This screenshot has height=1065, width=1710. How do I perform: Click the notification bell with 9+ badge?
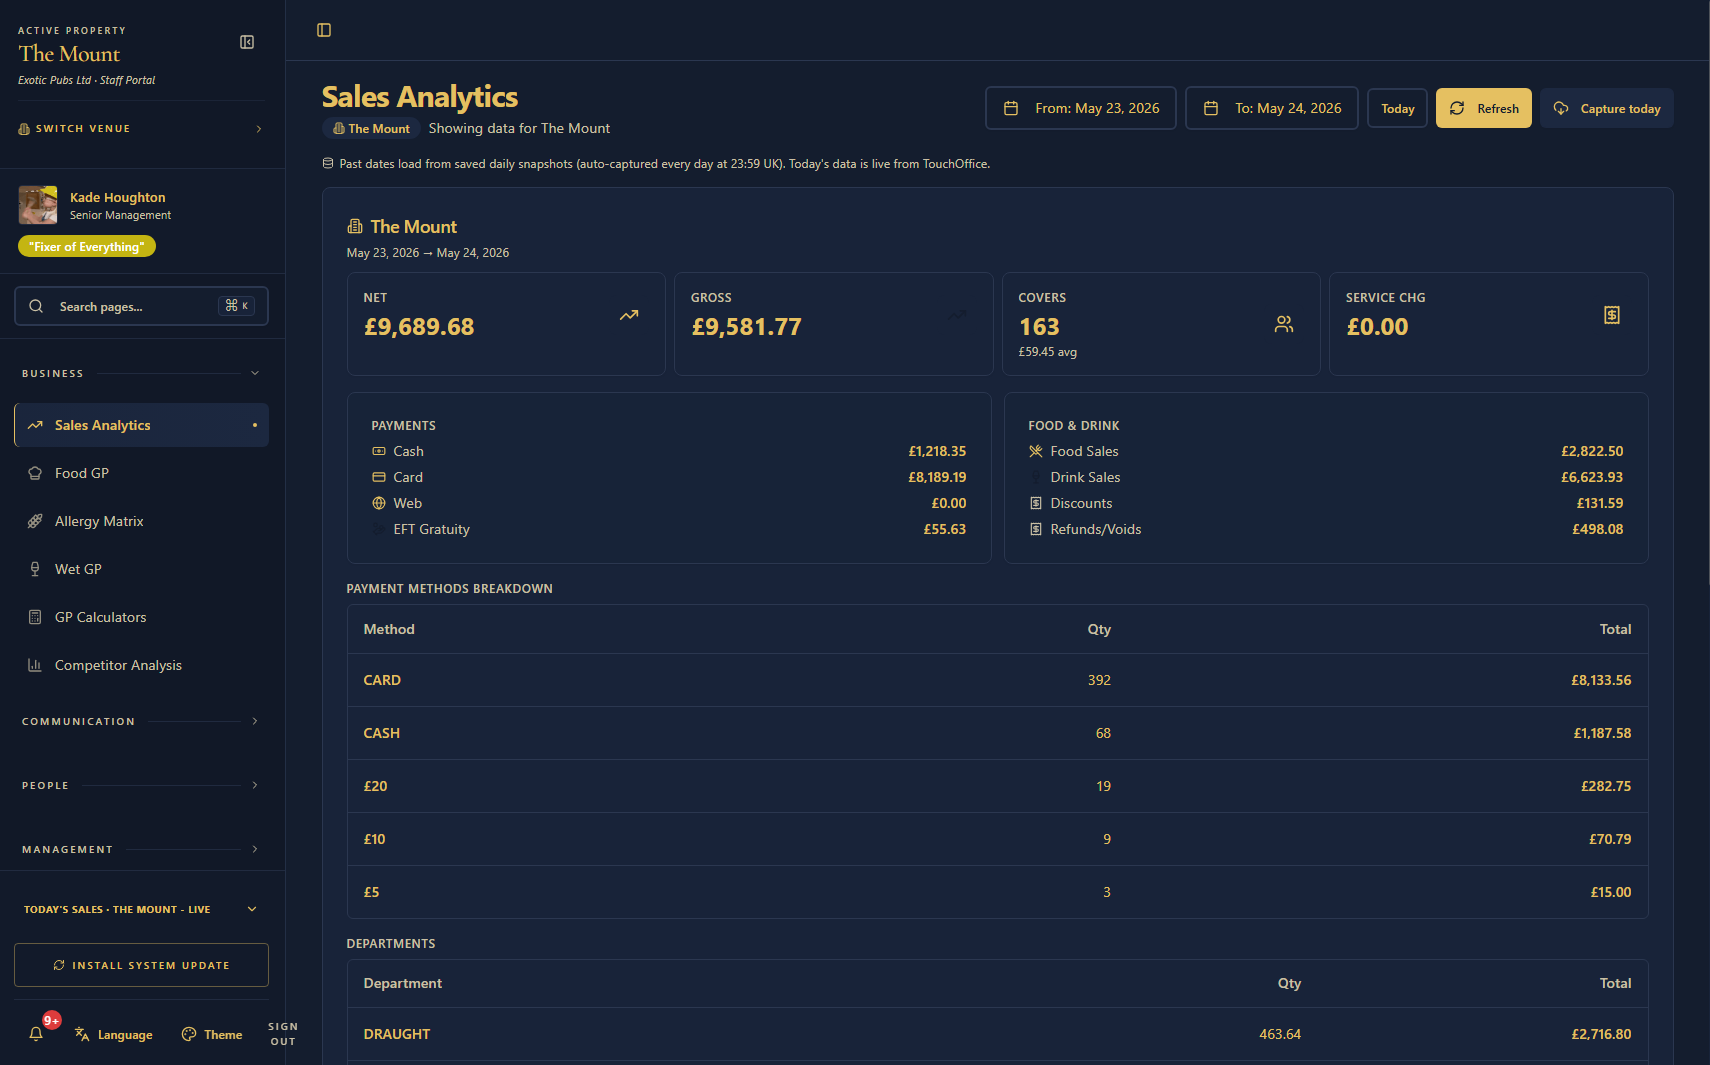[36, 1034]
